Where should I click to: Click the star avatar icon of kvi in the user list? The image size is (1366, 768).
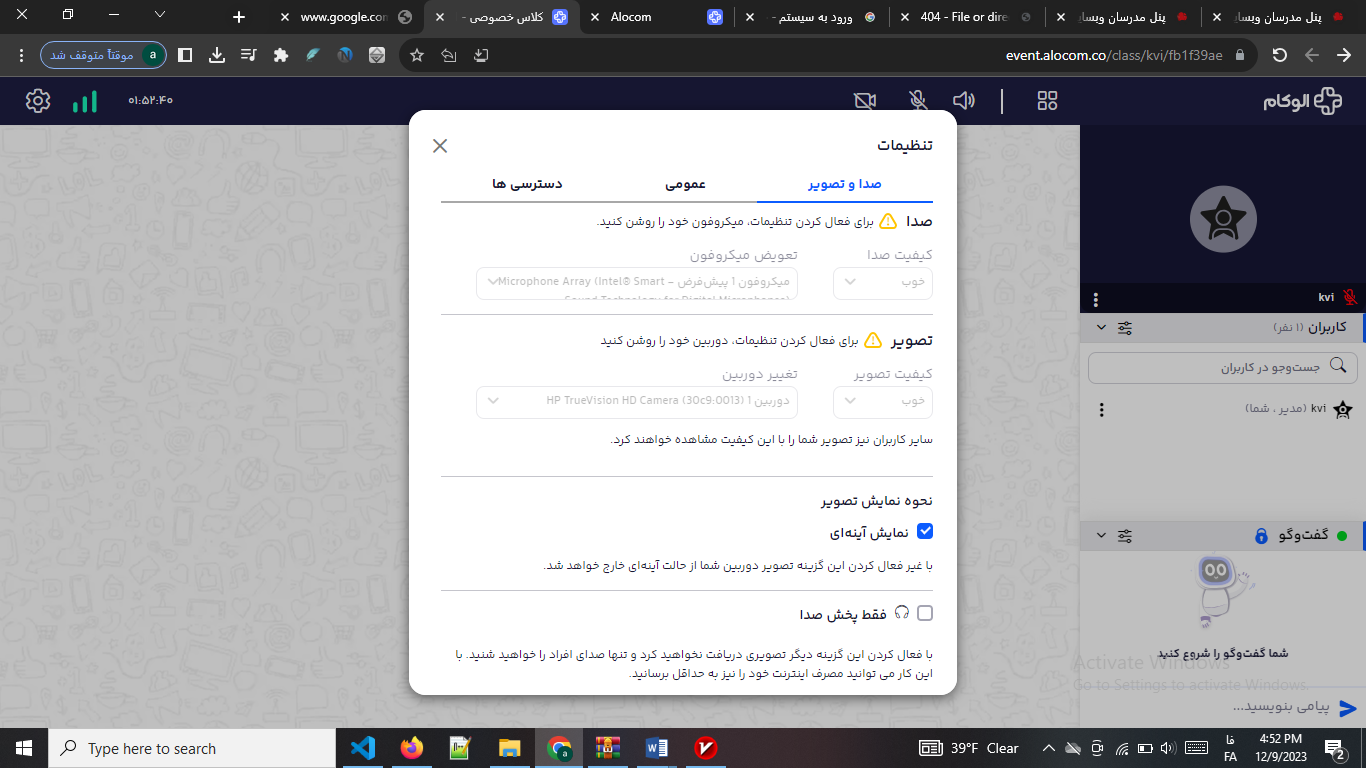(x=1343, y=409)
